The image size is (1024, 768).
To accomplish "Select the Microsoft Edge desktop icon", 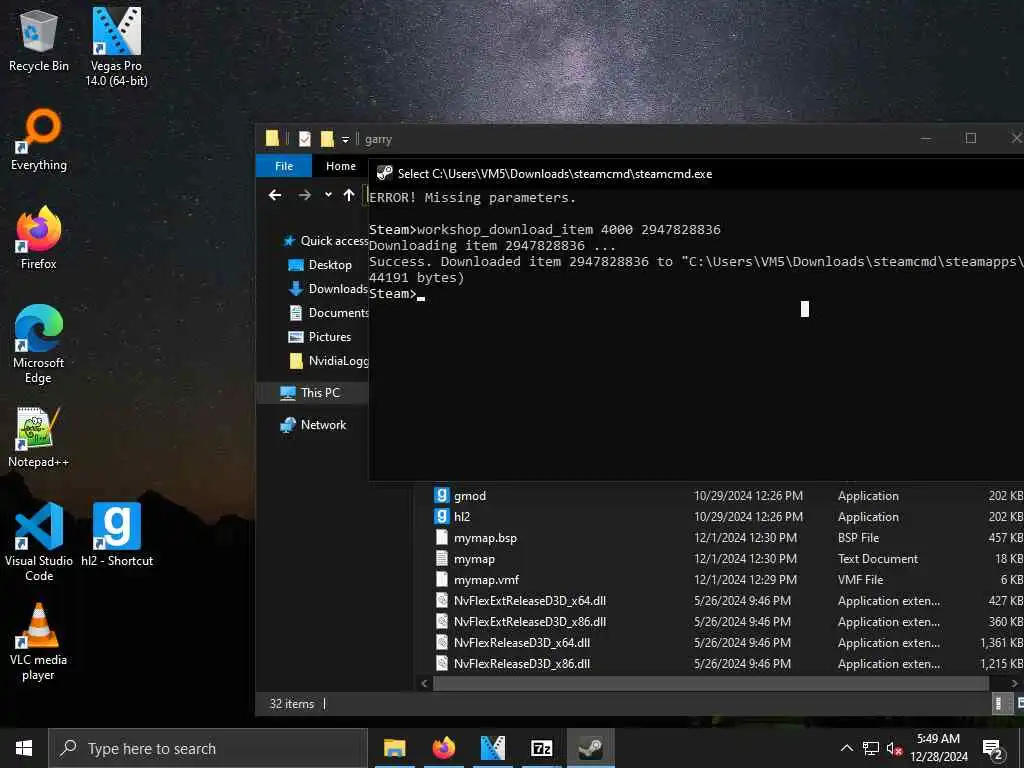I will tap(39, 344).
